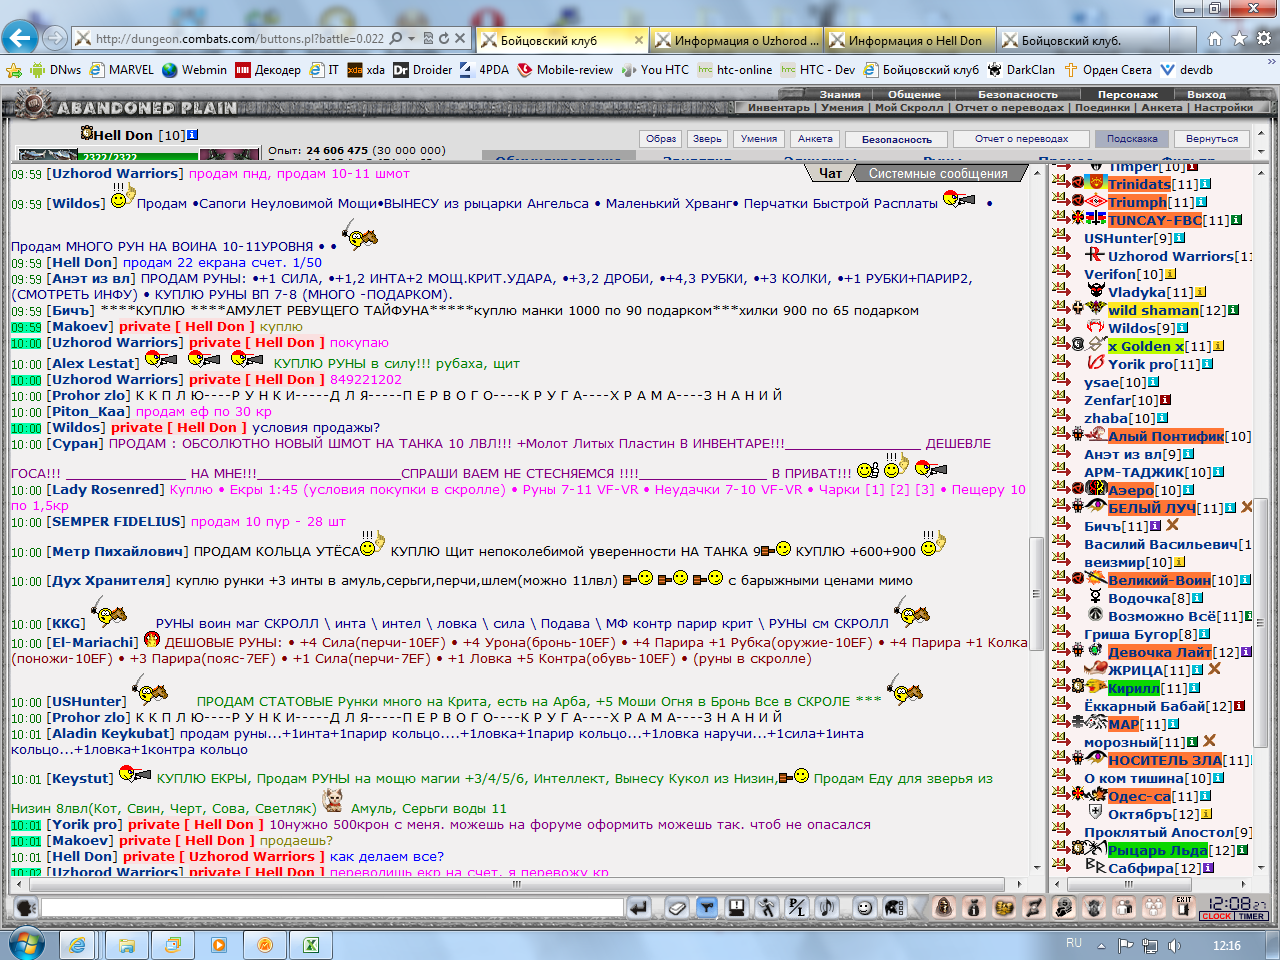Open the Персонаж top menu
Viewport: 1280px width, 960px height.
1127,94
